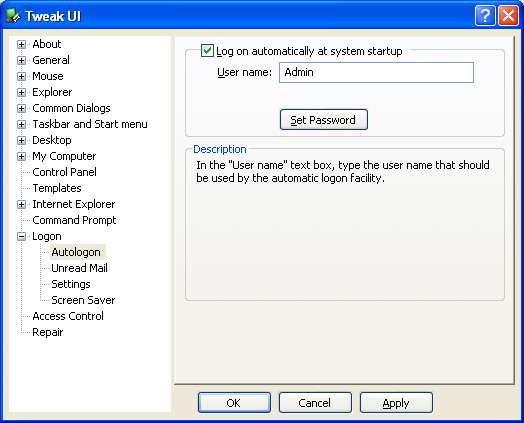Image resolution: width=524 pixels, height=423 pixels.
Task: Expand the Mouse node
Action: [21, 77]
